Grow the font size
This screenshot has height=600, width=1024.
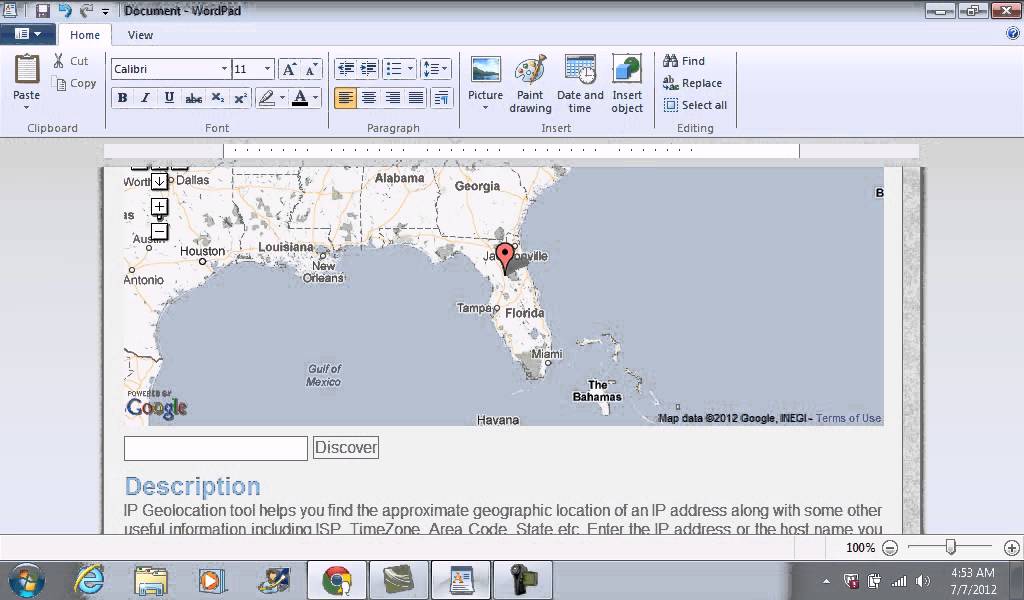tap(289, 69)
